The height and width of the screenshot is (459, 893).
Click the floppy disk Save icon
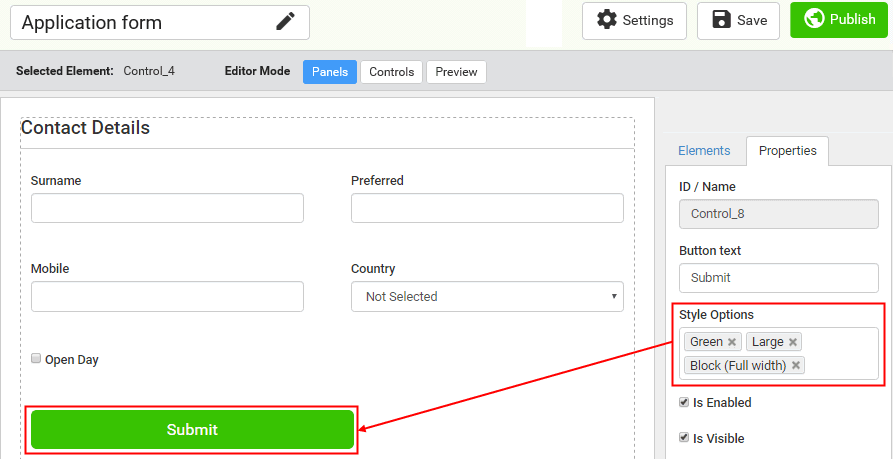pos(722,20)
